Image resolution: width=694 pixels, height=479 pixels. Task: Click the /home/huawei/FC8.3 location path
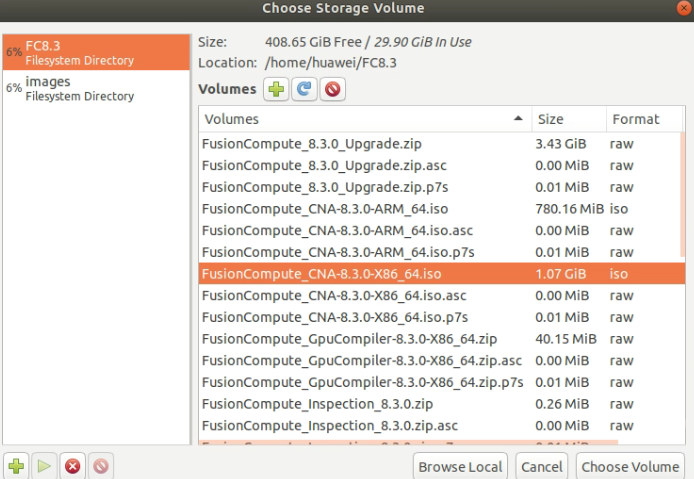tap(331, 63)
